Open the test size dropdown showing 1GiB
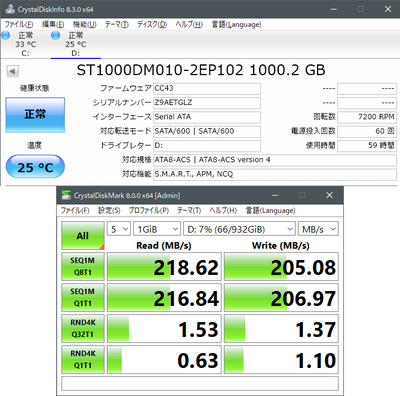The width and height of the screenshot is (400, 396). [157, 229]
